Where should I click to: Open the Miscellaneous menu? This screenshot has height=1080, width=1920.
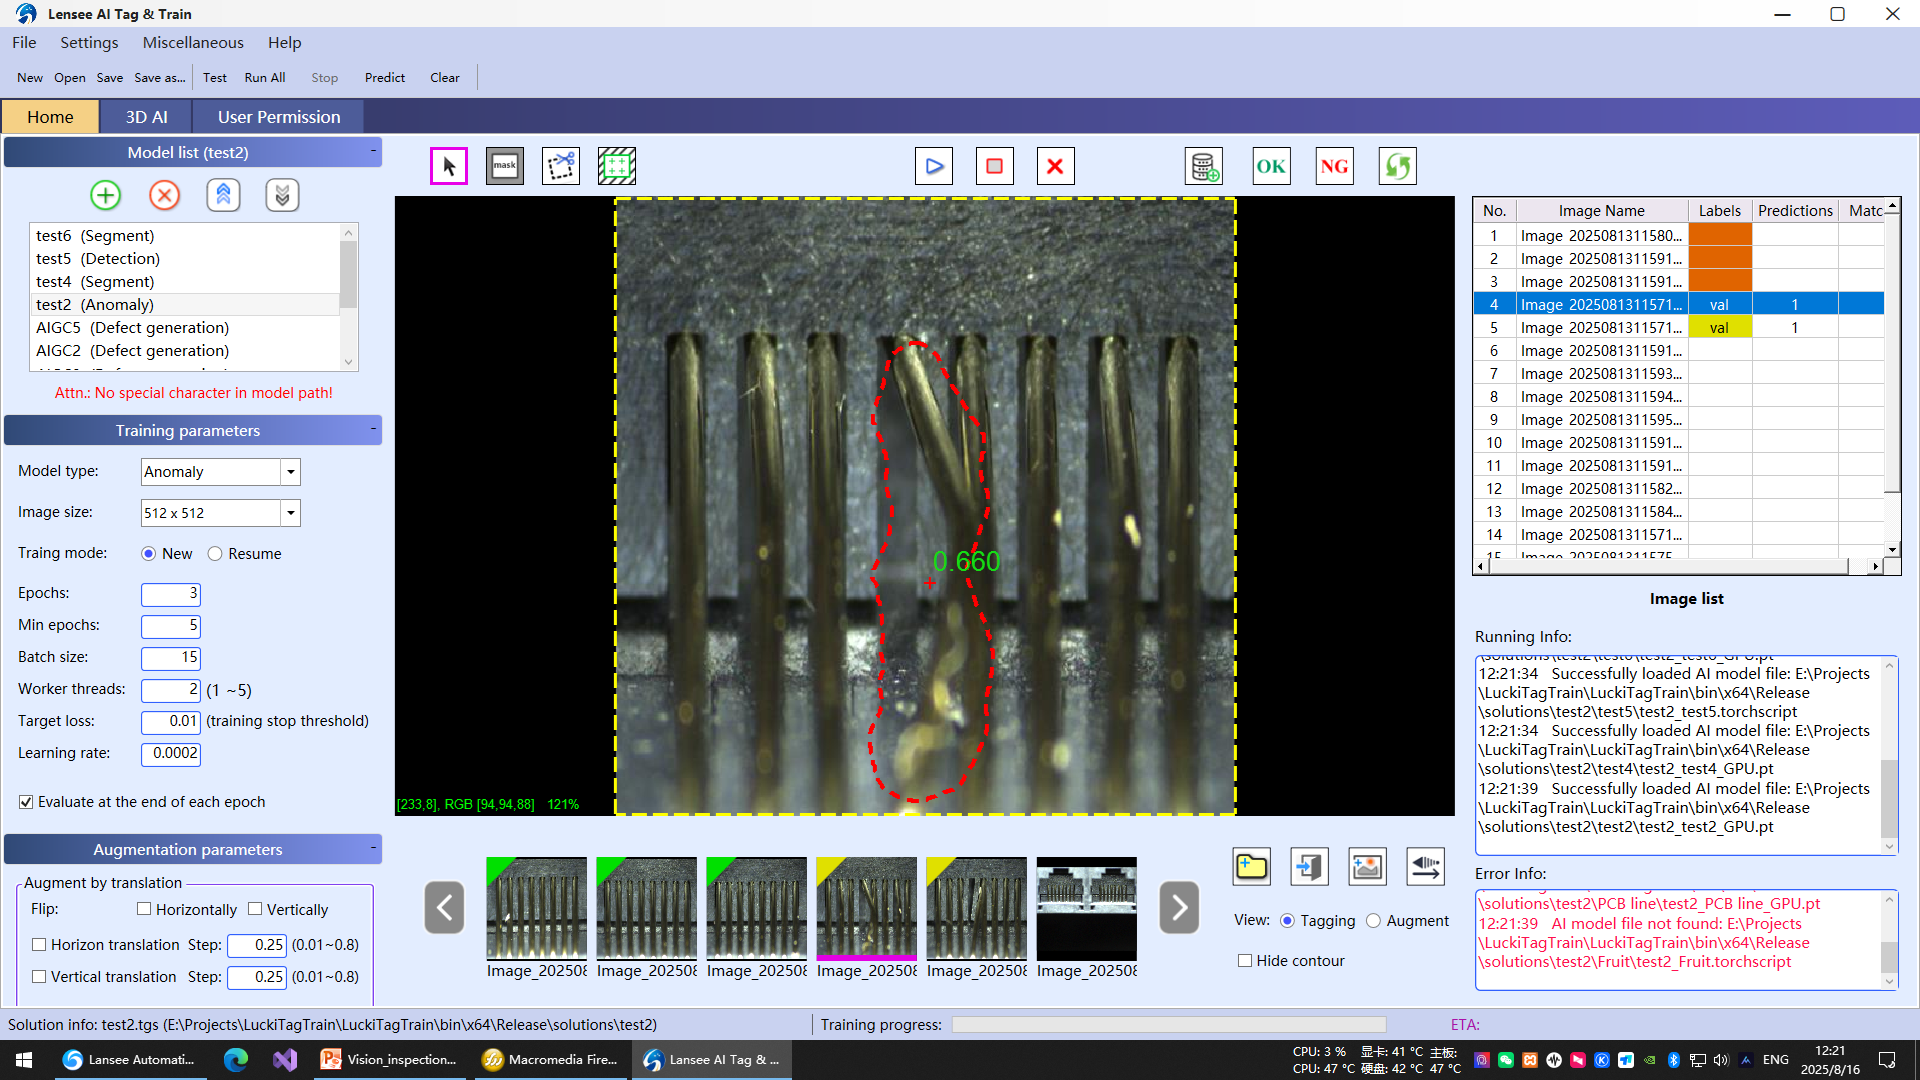[193, 42]
